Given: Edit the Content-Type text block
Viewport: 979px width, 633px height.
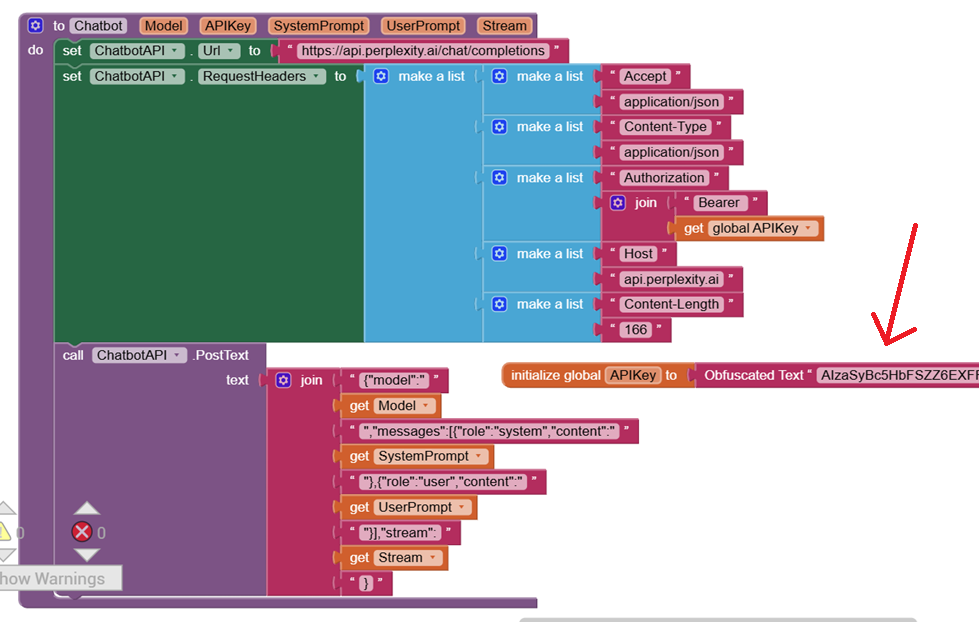Looking at the screenshot, I should pos(665,127).
